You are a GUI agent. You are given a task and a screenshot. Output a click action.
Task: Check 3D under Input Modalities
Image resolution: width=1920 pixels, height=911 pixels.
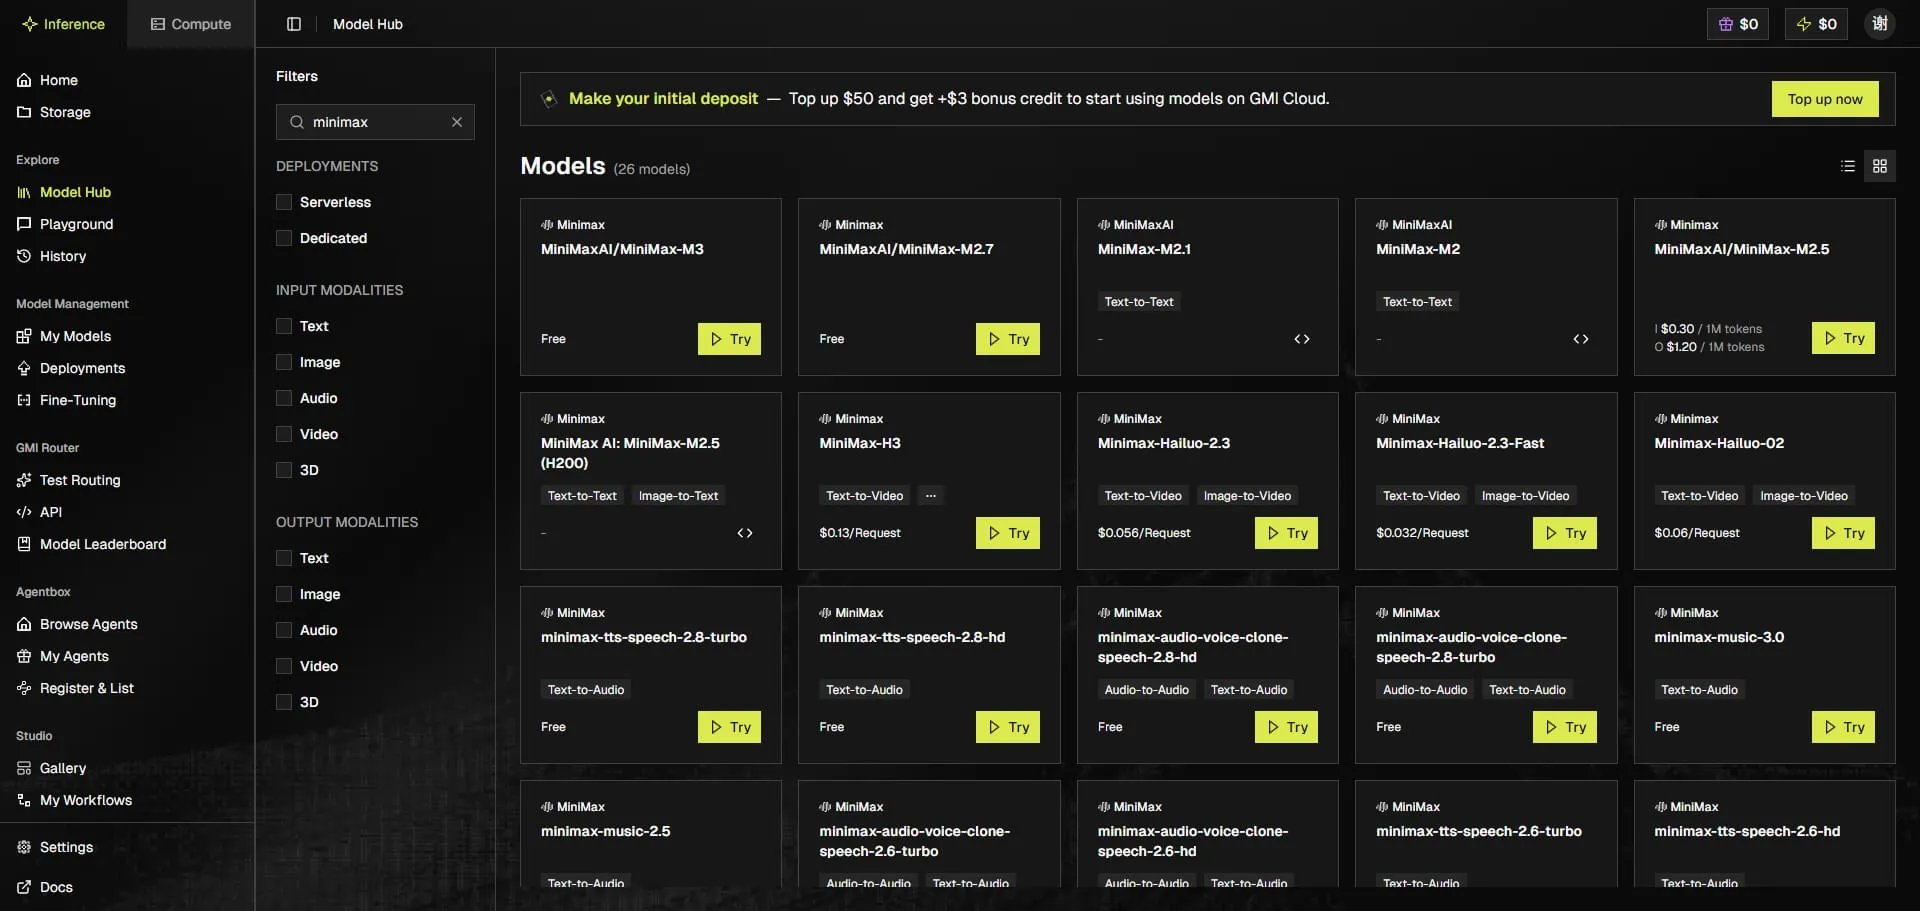click(x=284, y=470)
